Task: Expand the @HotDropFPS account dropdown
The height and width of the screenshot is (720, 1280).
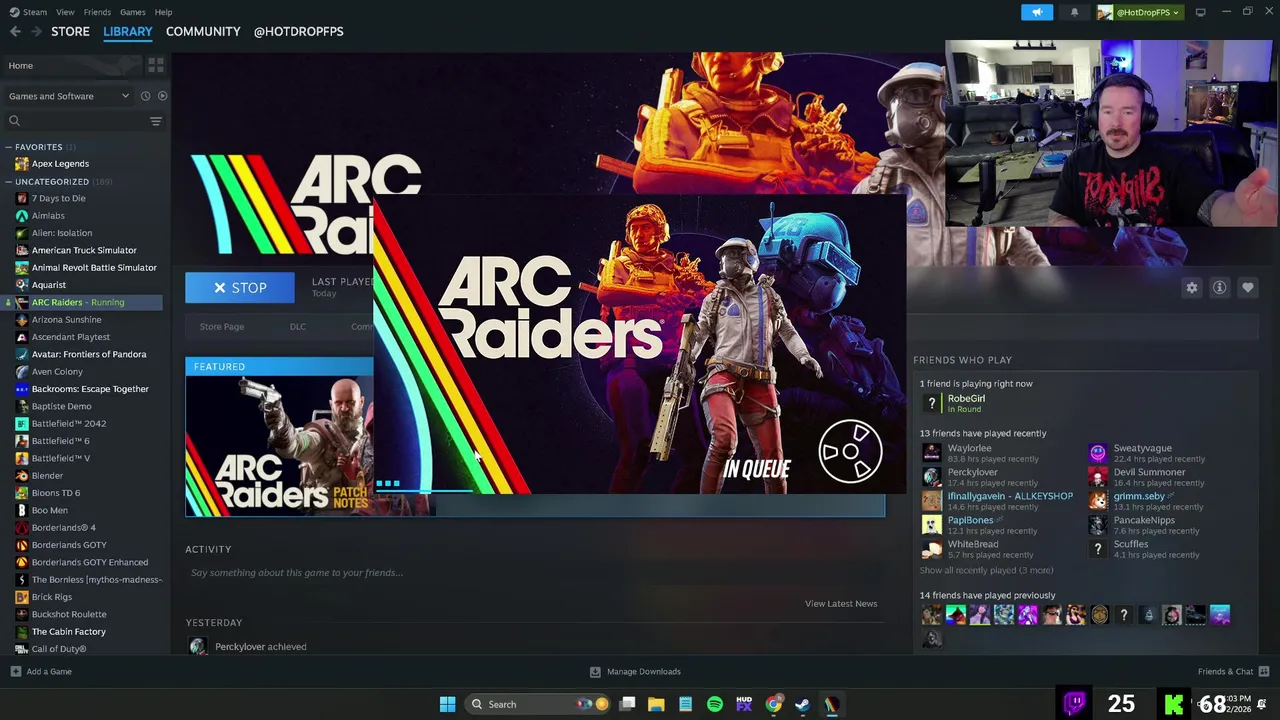Action: pyautogui.click(x=1140, y=12)
